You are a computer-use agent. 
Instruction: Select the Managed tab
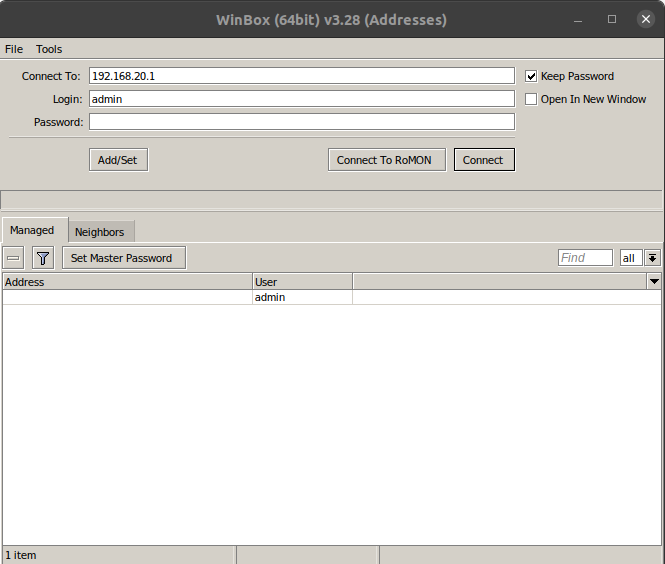[32, 230]
